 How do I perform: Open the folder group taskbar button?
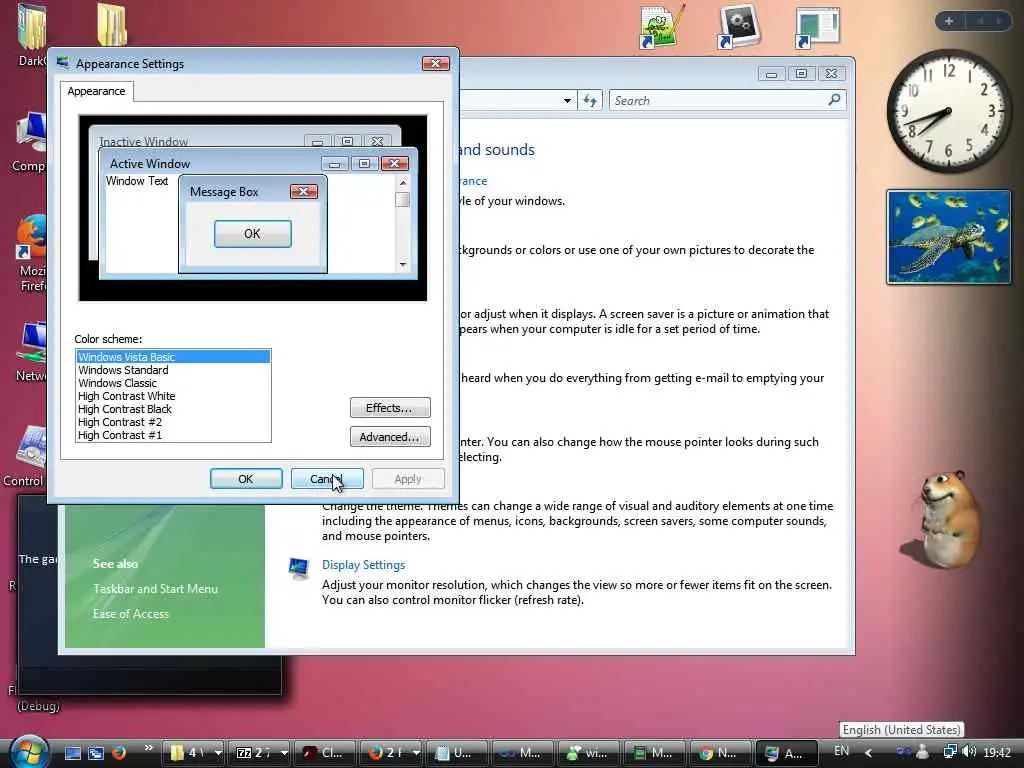tap(193, 753)
